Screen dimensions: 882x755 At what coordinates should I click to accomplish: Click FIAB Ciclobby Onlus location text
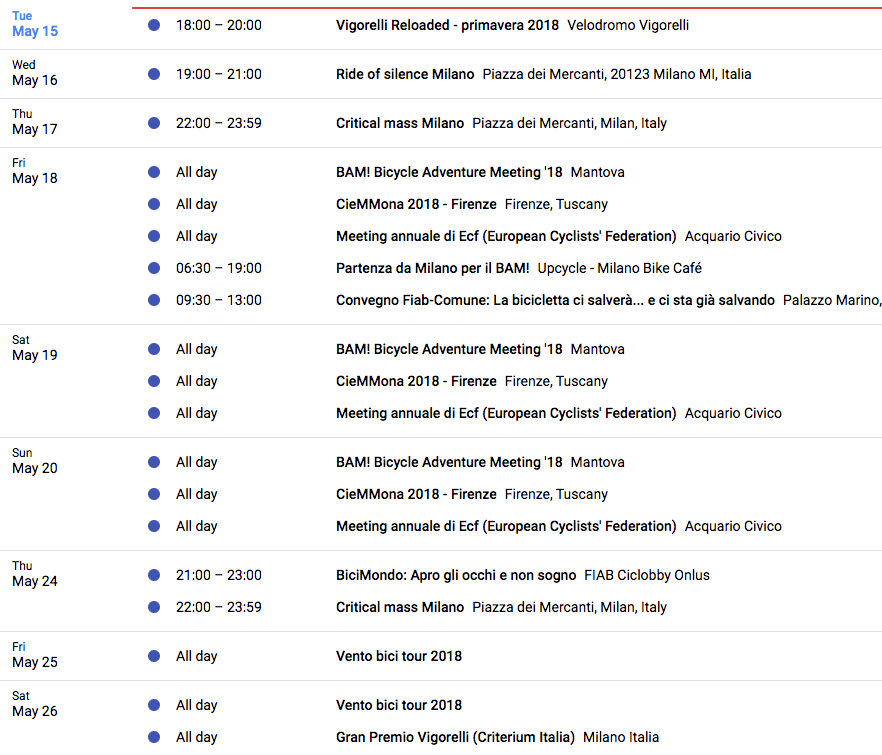pos(647,576)
